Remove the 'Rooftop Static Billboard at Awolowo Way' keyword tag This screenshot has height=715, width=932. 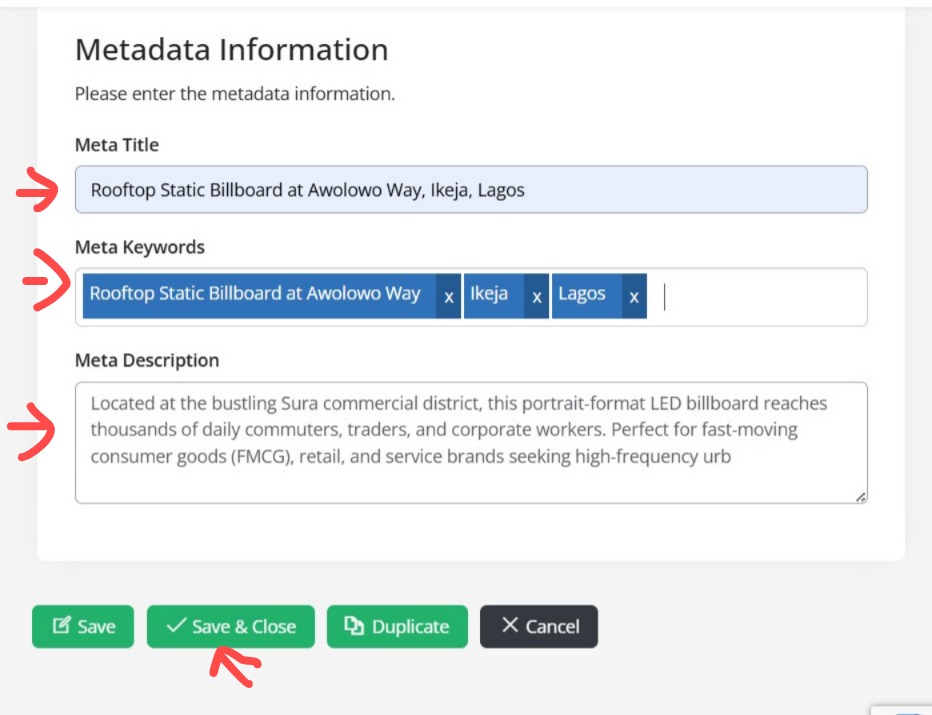click(448, 297)
